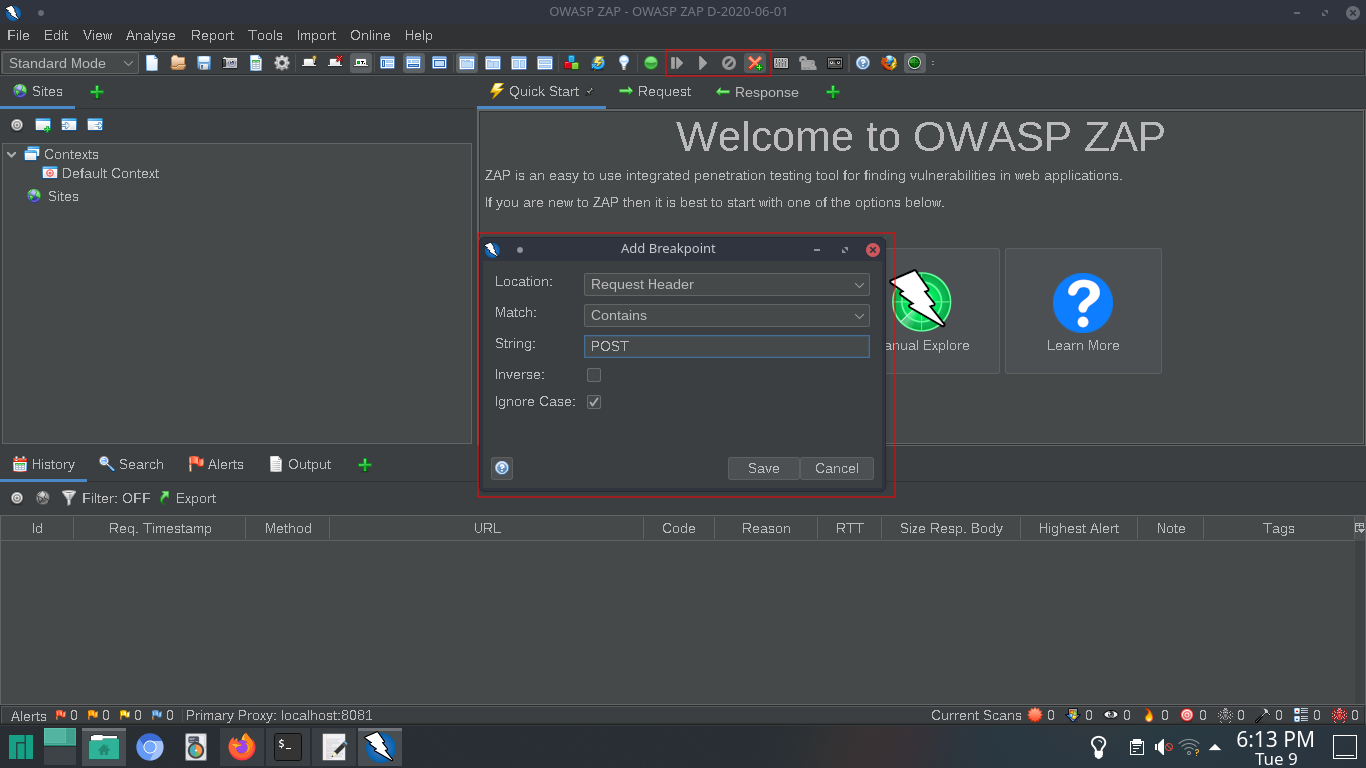This screenshot has width=1366, height=768.
Task: Click the orange burst Current Scans icon
Action: (1035, 715)
